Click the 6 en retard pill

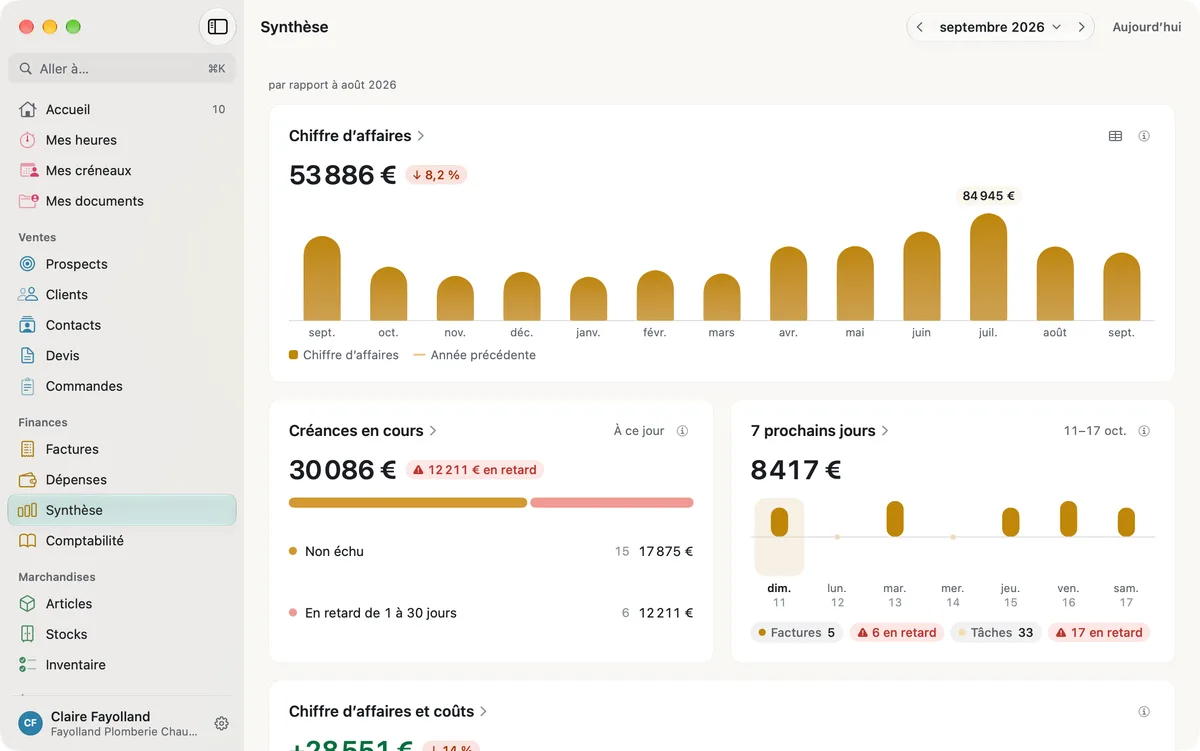[x=896, y=633]
